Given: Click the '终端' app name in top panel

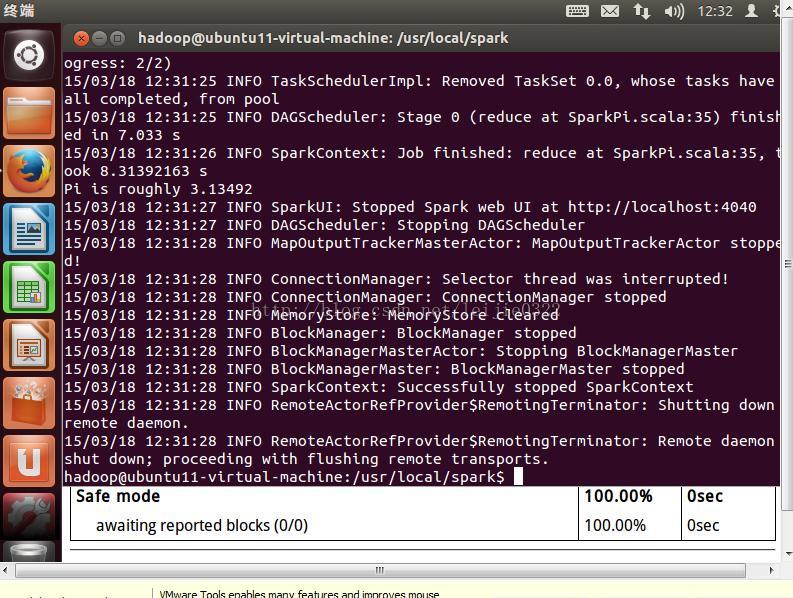Looking at the screenshot, I should click(x=19, y=10).
